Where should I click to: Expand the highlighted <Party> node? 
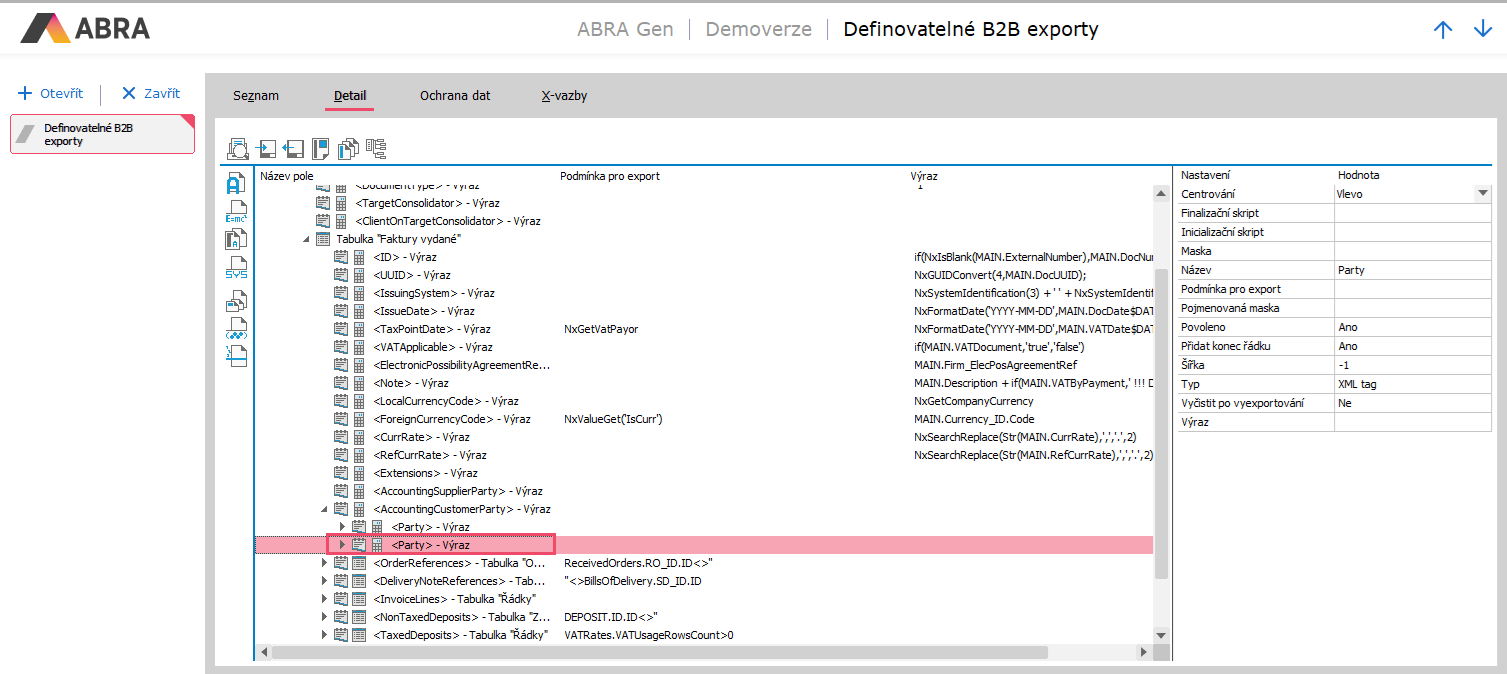click(x=342, y=545)
